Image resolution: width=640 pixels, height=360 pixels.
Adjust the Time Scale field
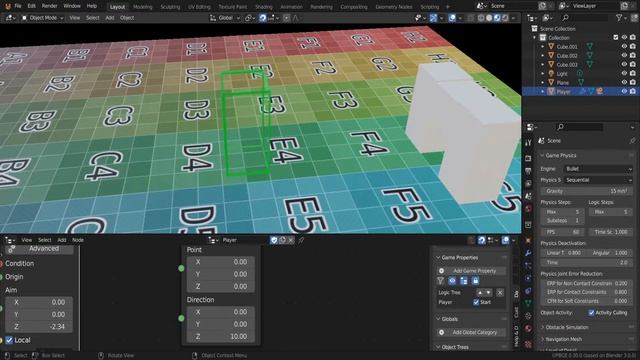click(611, 232)
